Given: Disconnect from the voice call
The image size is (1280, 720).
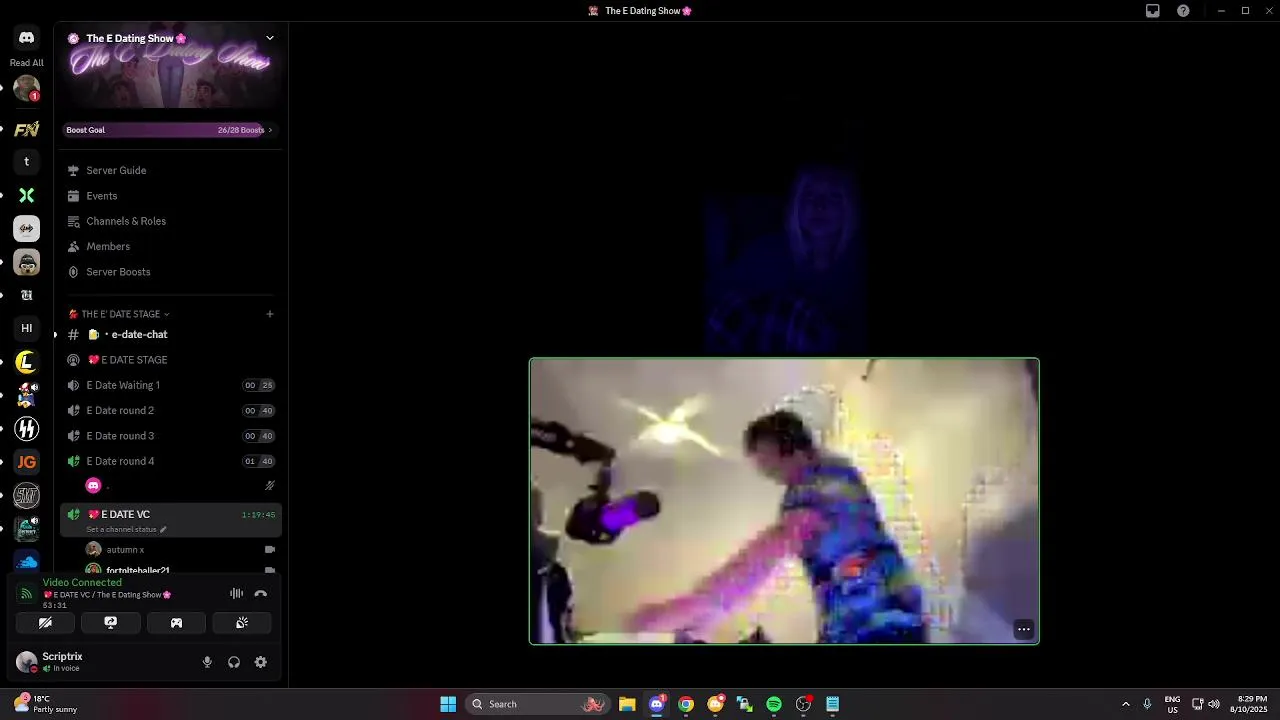Looking at the screenshot, I should pyautogui.click(x=261, y=593).
